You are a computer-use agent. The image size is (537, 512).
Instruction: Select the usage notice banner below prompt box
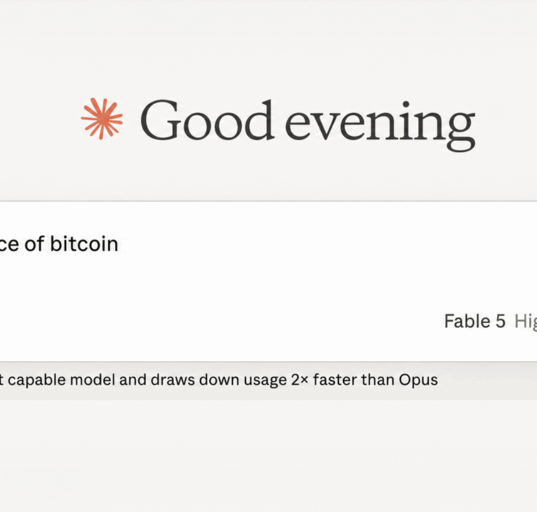[268, 380]
